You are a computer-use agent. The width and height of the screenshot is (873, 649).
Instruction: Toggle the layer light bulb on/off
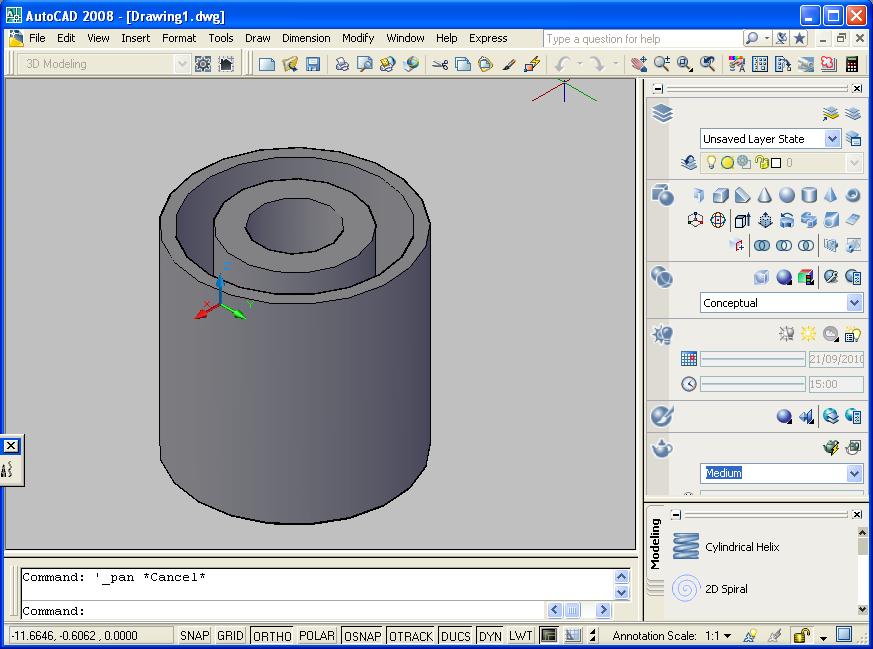tap(712, 162)
